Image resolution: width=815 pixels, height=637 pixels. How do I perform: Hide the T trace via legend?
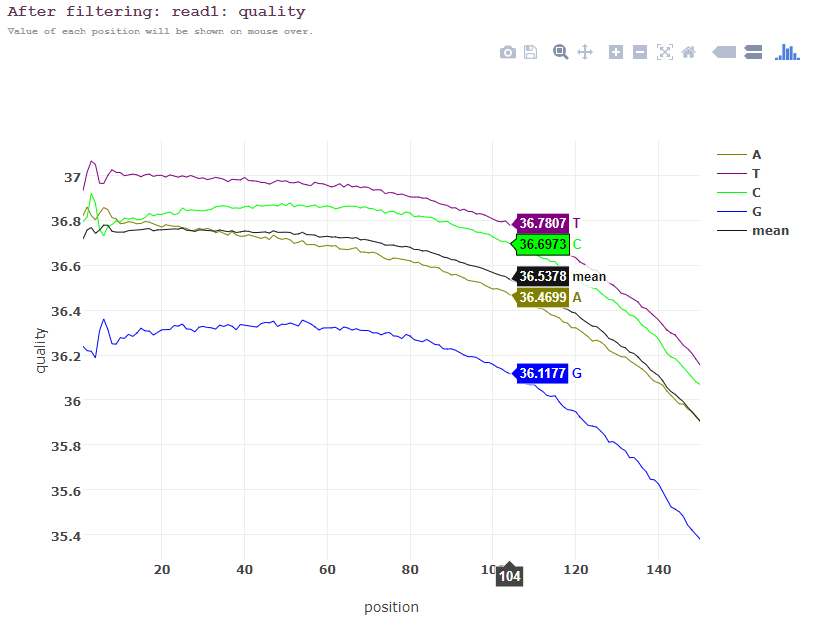(739, 174)
